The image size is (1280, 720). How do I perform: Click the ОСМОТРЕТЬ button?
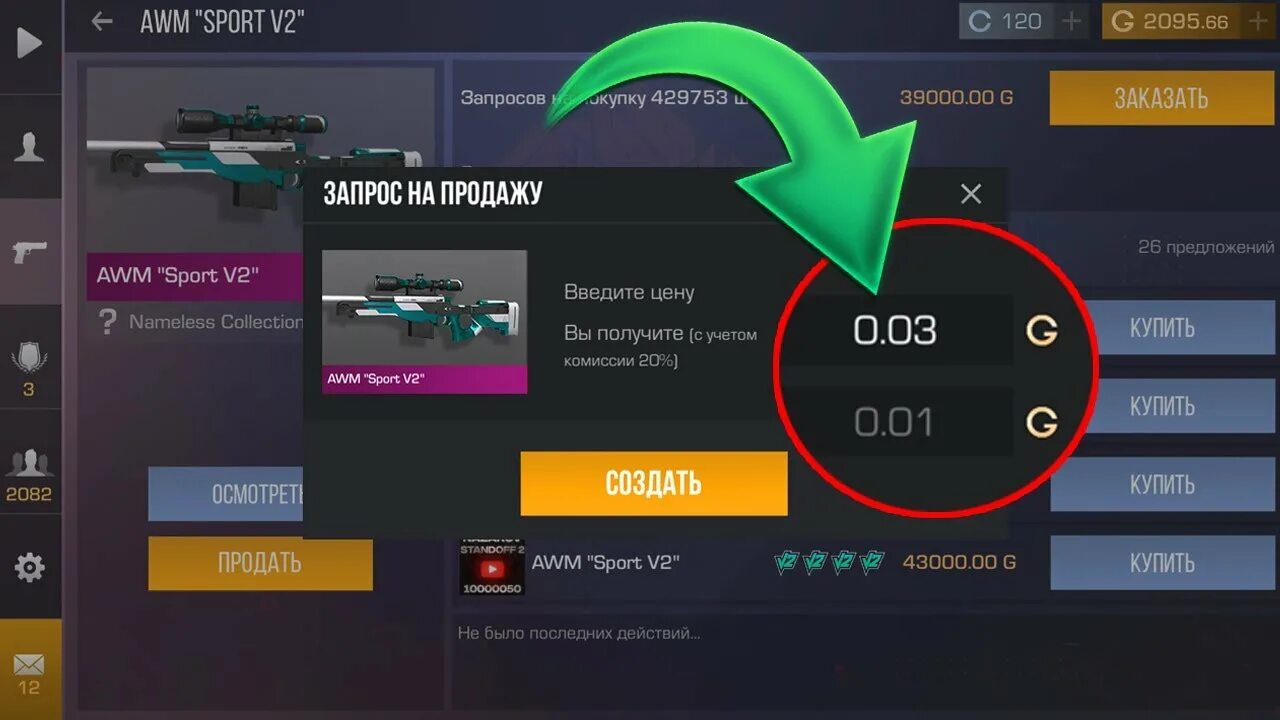click(227, 494)
